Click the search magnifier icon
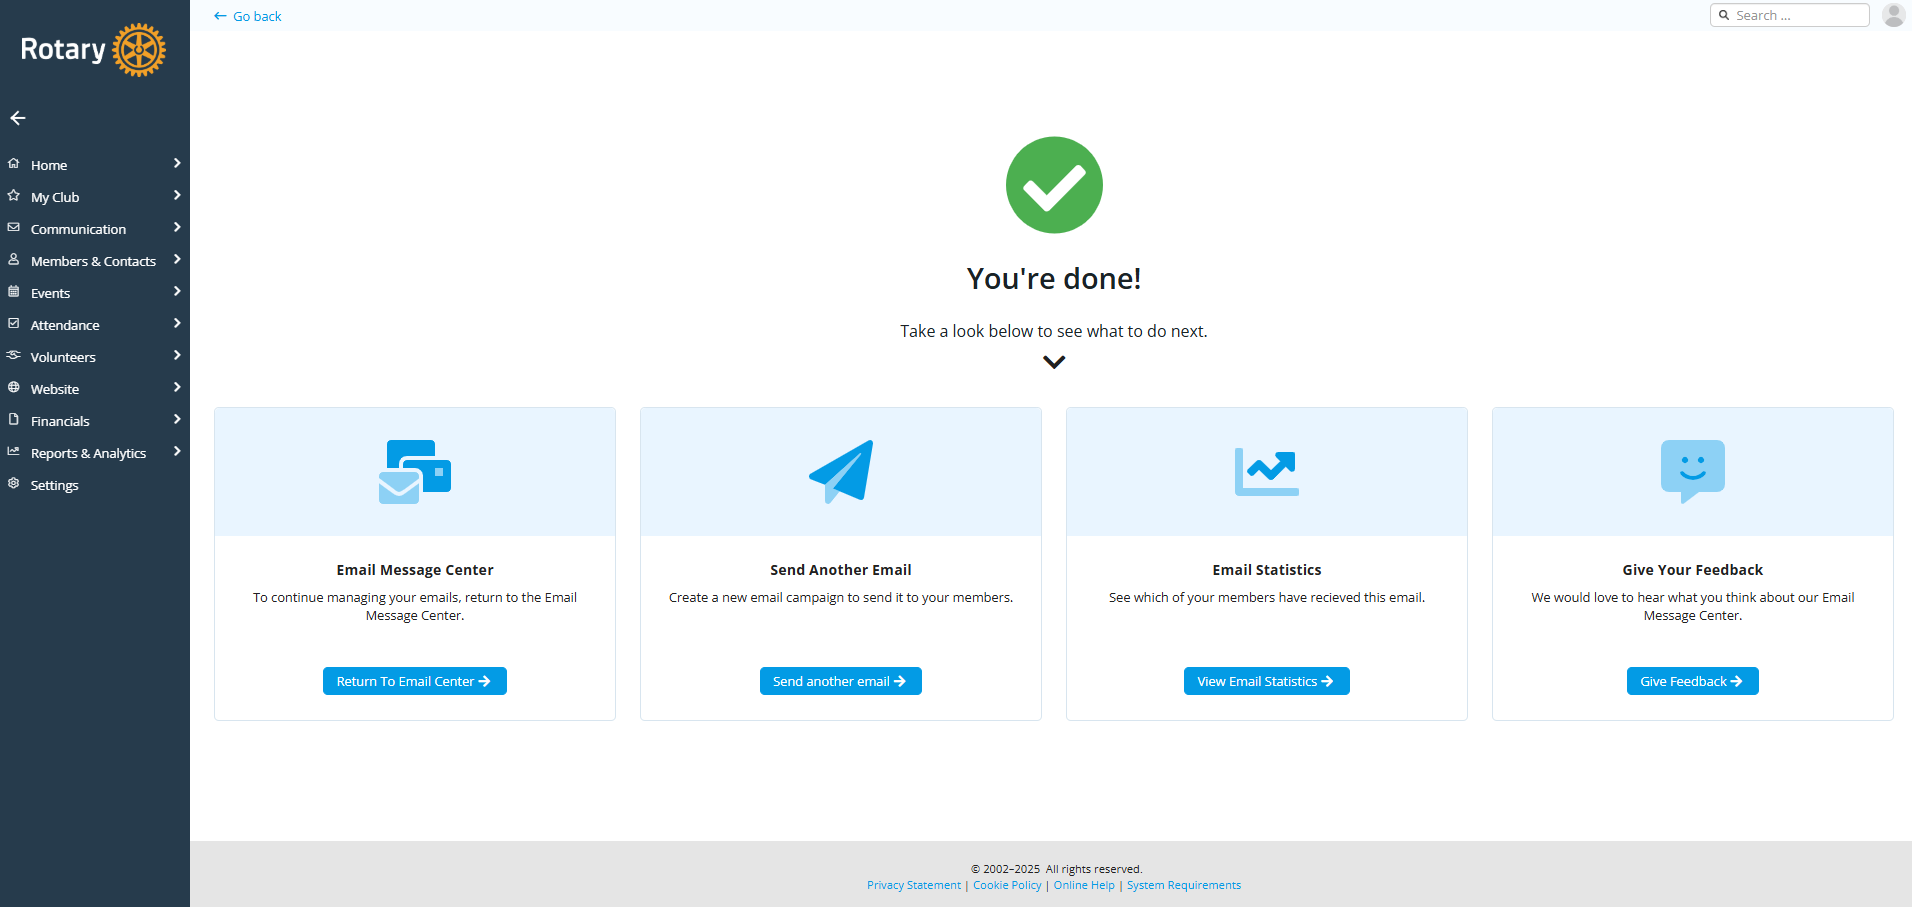 [x=1724, y=15]
